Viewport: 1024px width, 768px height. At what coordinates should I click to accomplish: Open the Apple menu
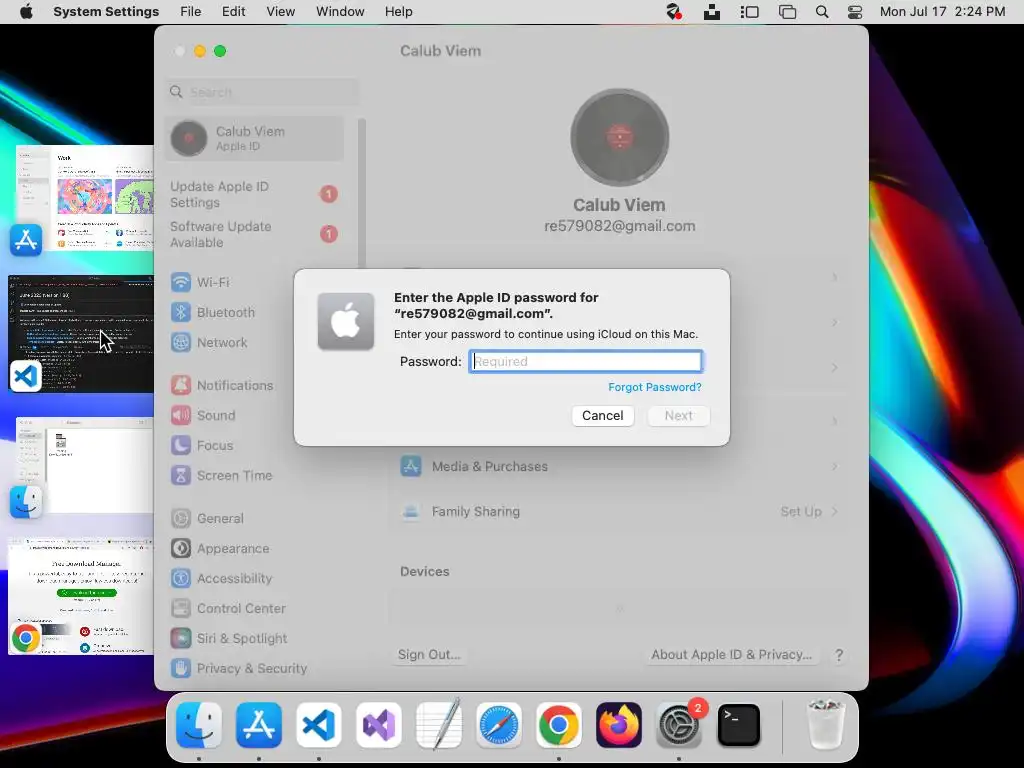pos(26,12)
